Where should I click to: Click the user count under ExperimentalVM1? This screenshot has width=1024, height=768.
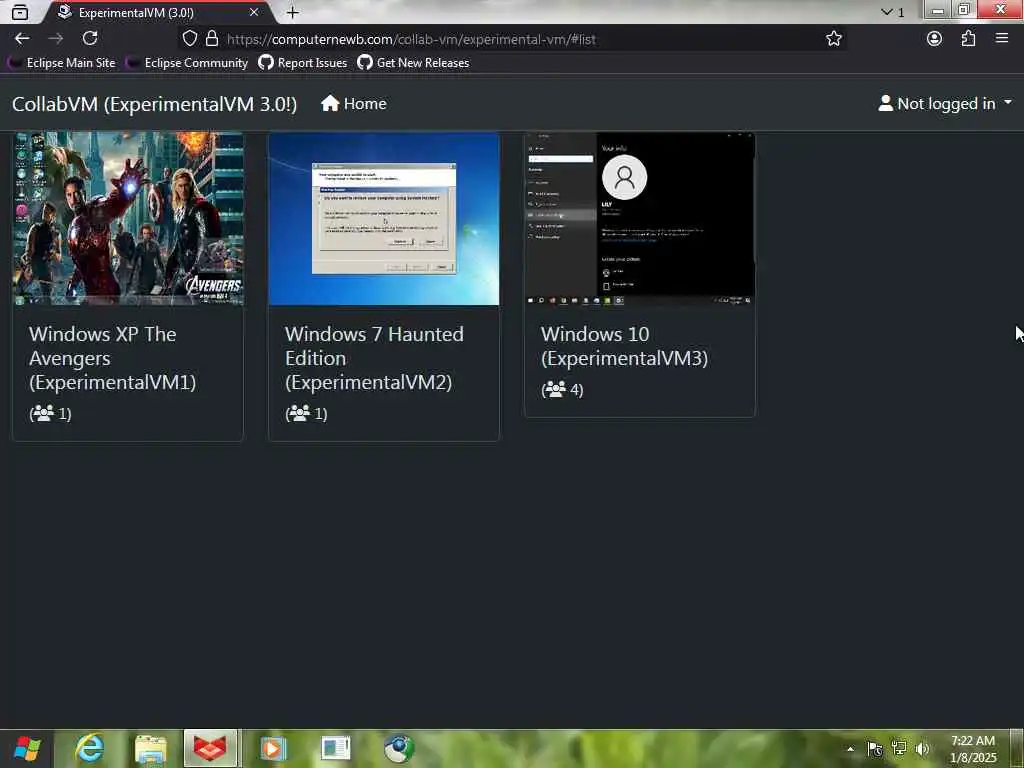click(x=50, y=413)
